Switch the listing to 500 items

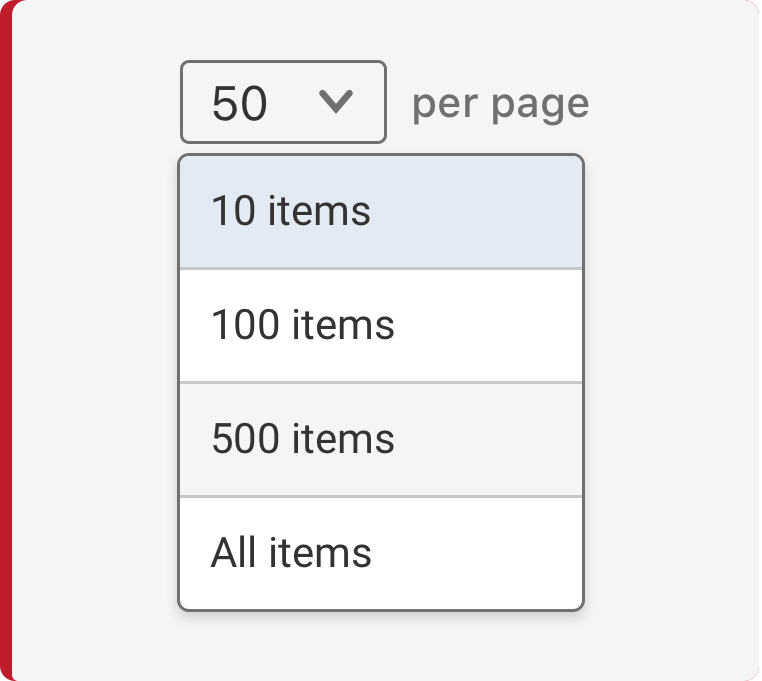(380, 440)
